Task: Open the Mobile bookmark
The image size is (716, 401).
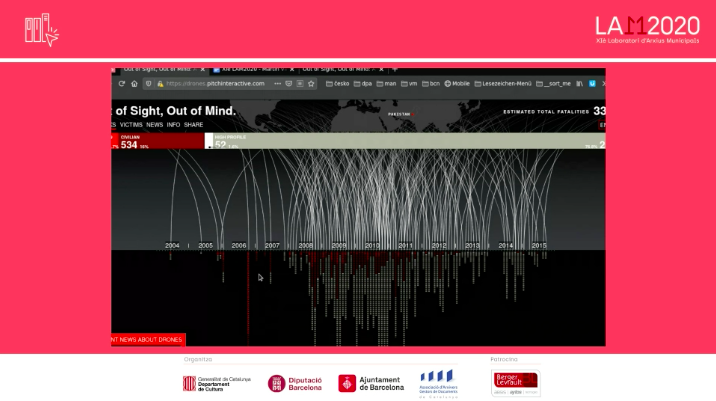Action: [457, 84]
